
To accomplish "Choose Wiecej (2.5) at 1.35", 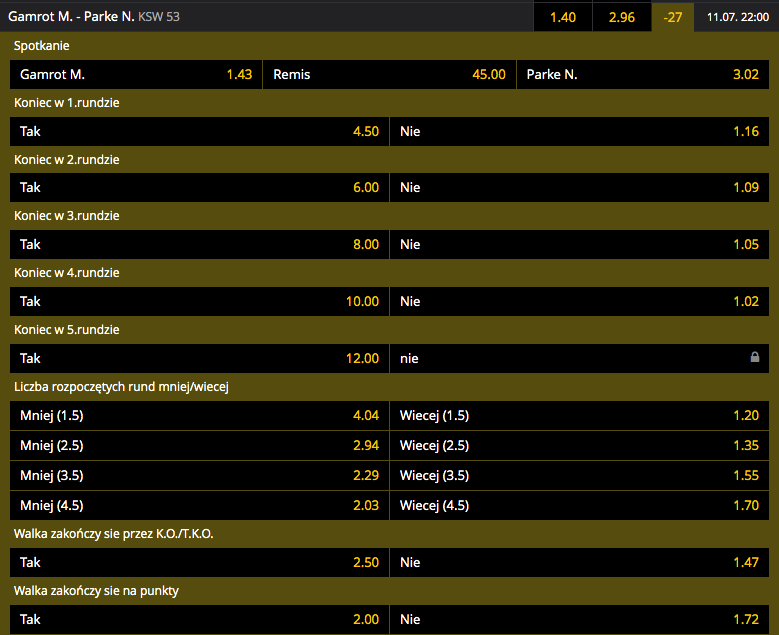I will (579, 446).
